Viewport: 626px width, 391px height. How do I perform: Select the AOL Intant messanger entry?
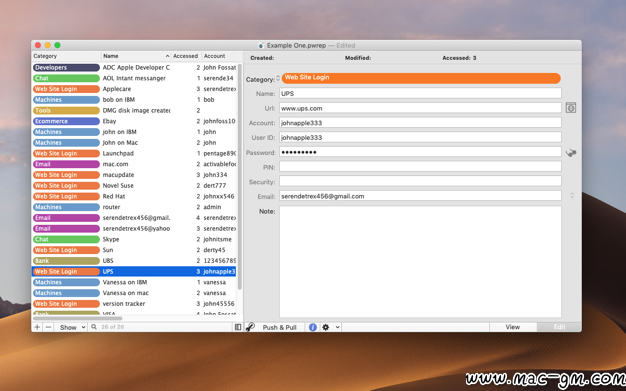click(x=134, y=78)
